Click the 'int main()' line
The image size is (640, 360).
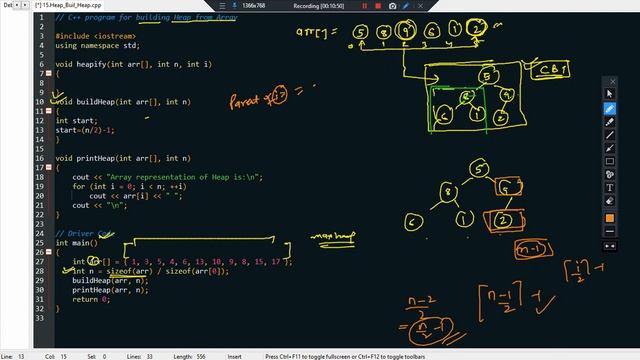click(77, 243)
